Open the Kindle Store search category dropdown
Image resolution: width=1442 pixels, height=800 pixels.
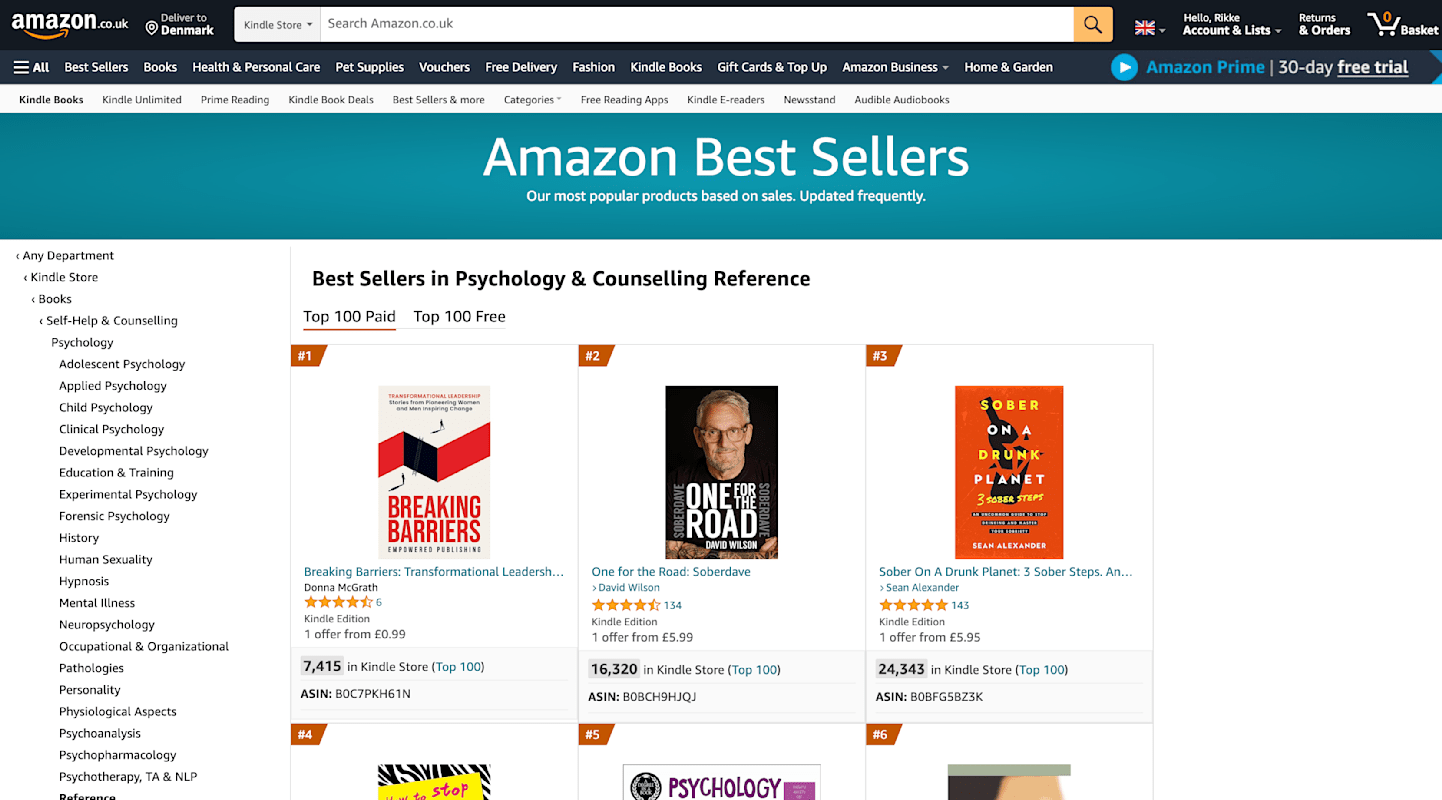pos(277,24)
